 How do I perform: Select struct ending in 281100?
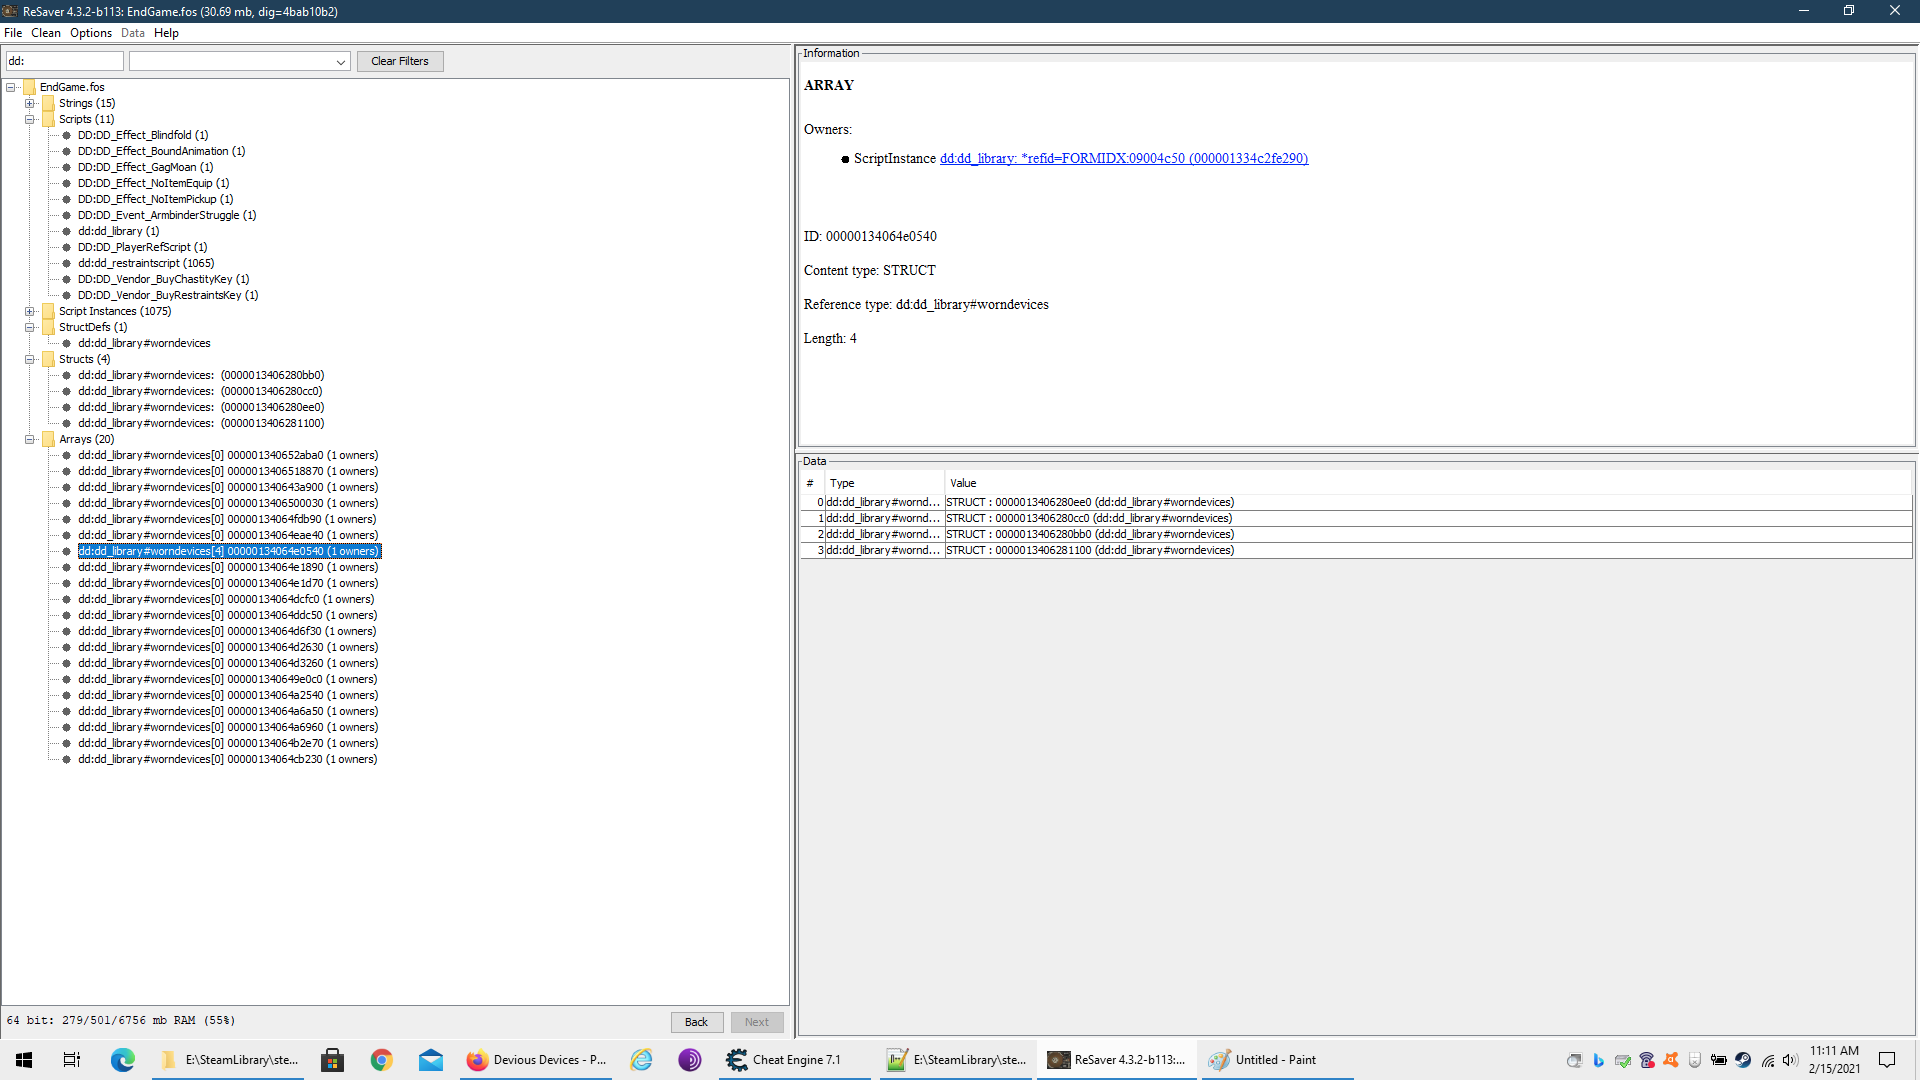[x=201, y=423]
